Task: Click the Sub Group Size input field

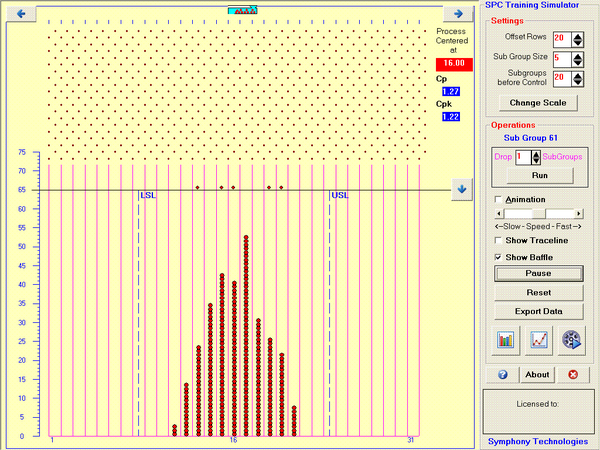Action: pos(562,60)
